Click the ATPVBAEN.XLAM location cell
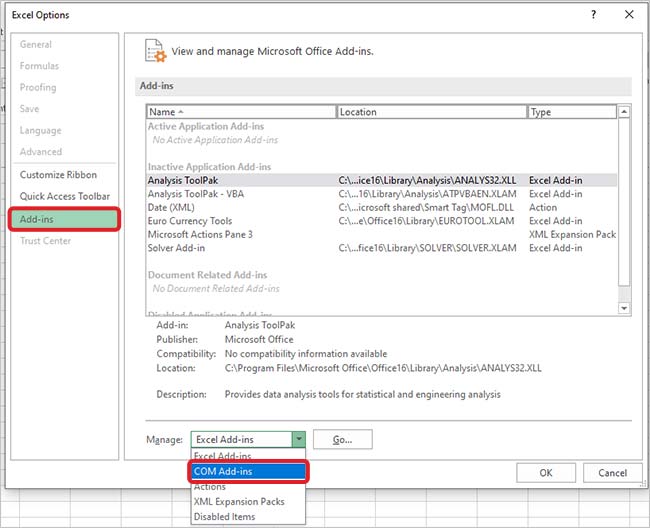The image size is (650, 528). [x=427, y=194]
